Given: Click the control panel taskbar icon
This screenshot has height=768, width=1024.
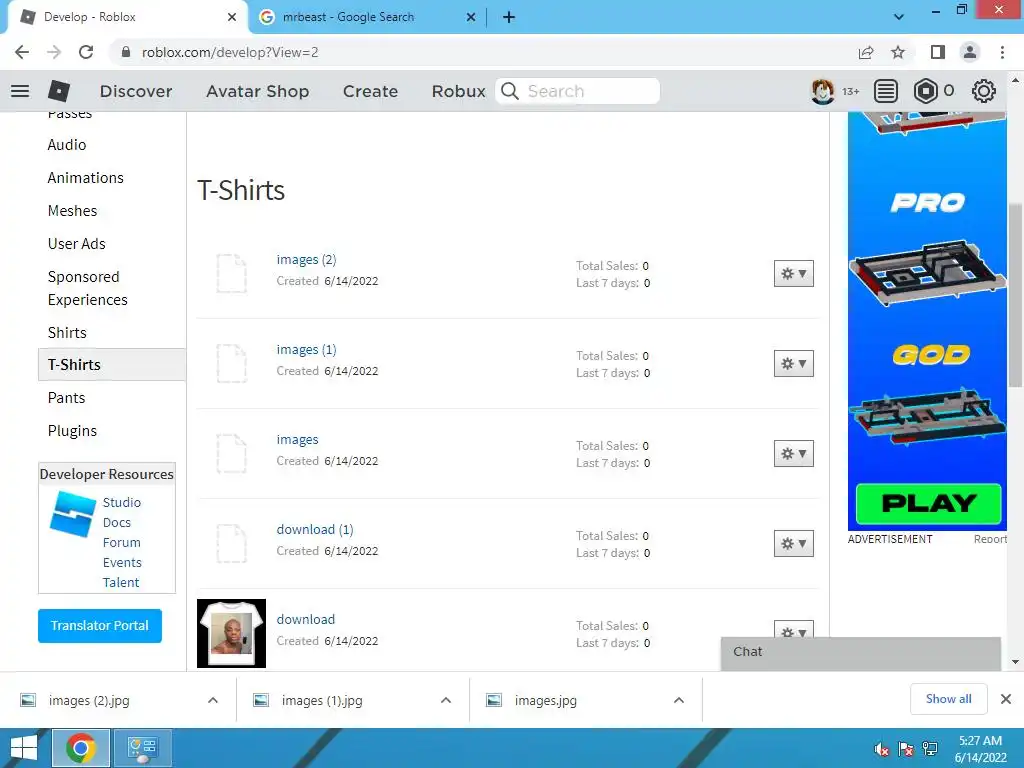Looking at the screenshot, I should pyautogui.click(x=144, y=748).
